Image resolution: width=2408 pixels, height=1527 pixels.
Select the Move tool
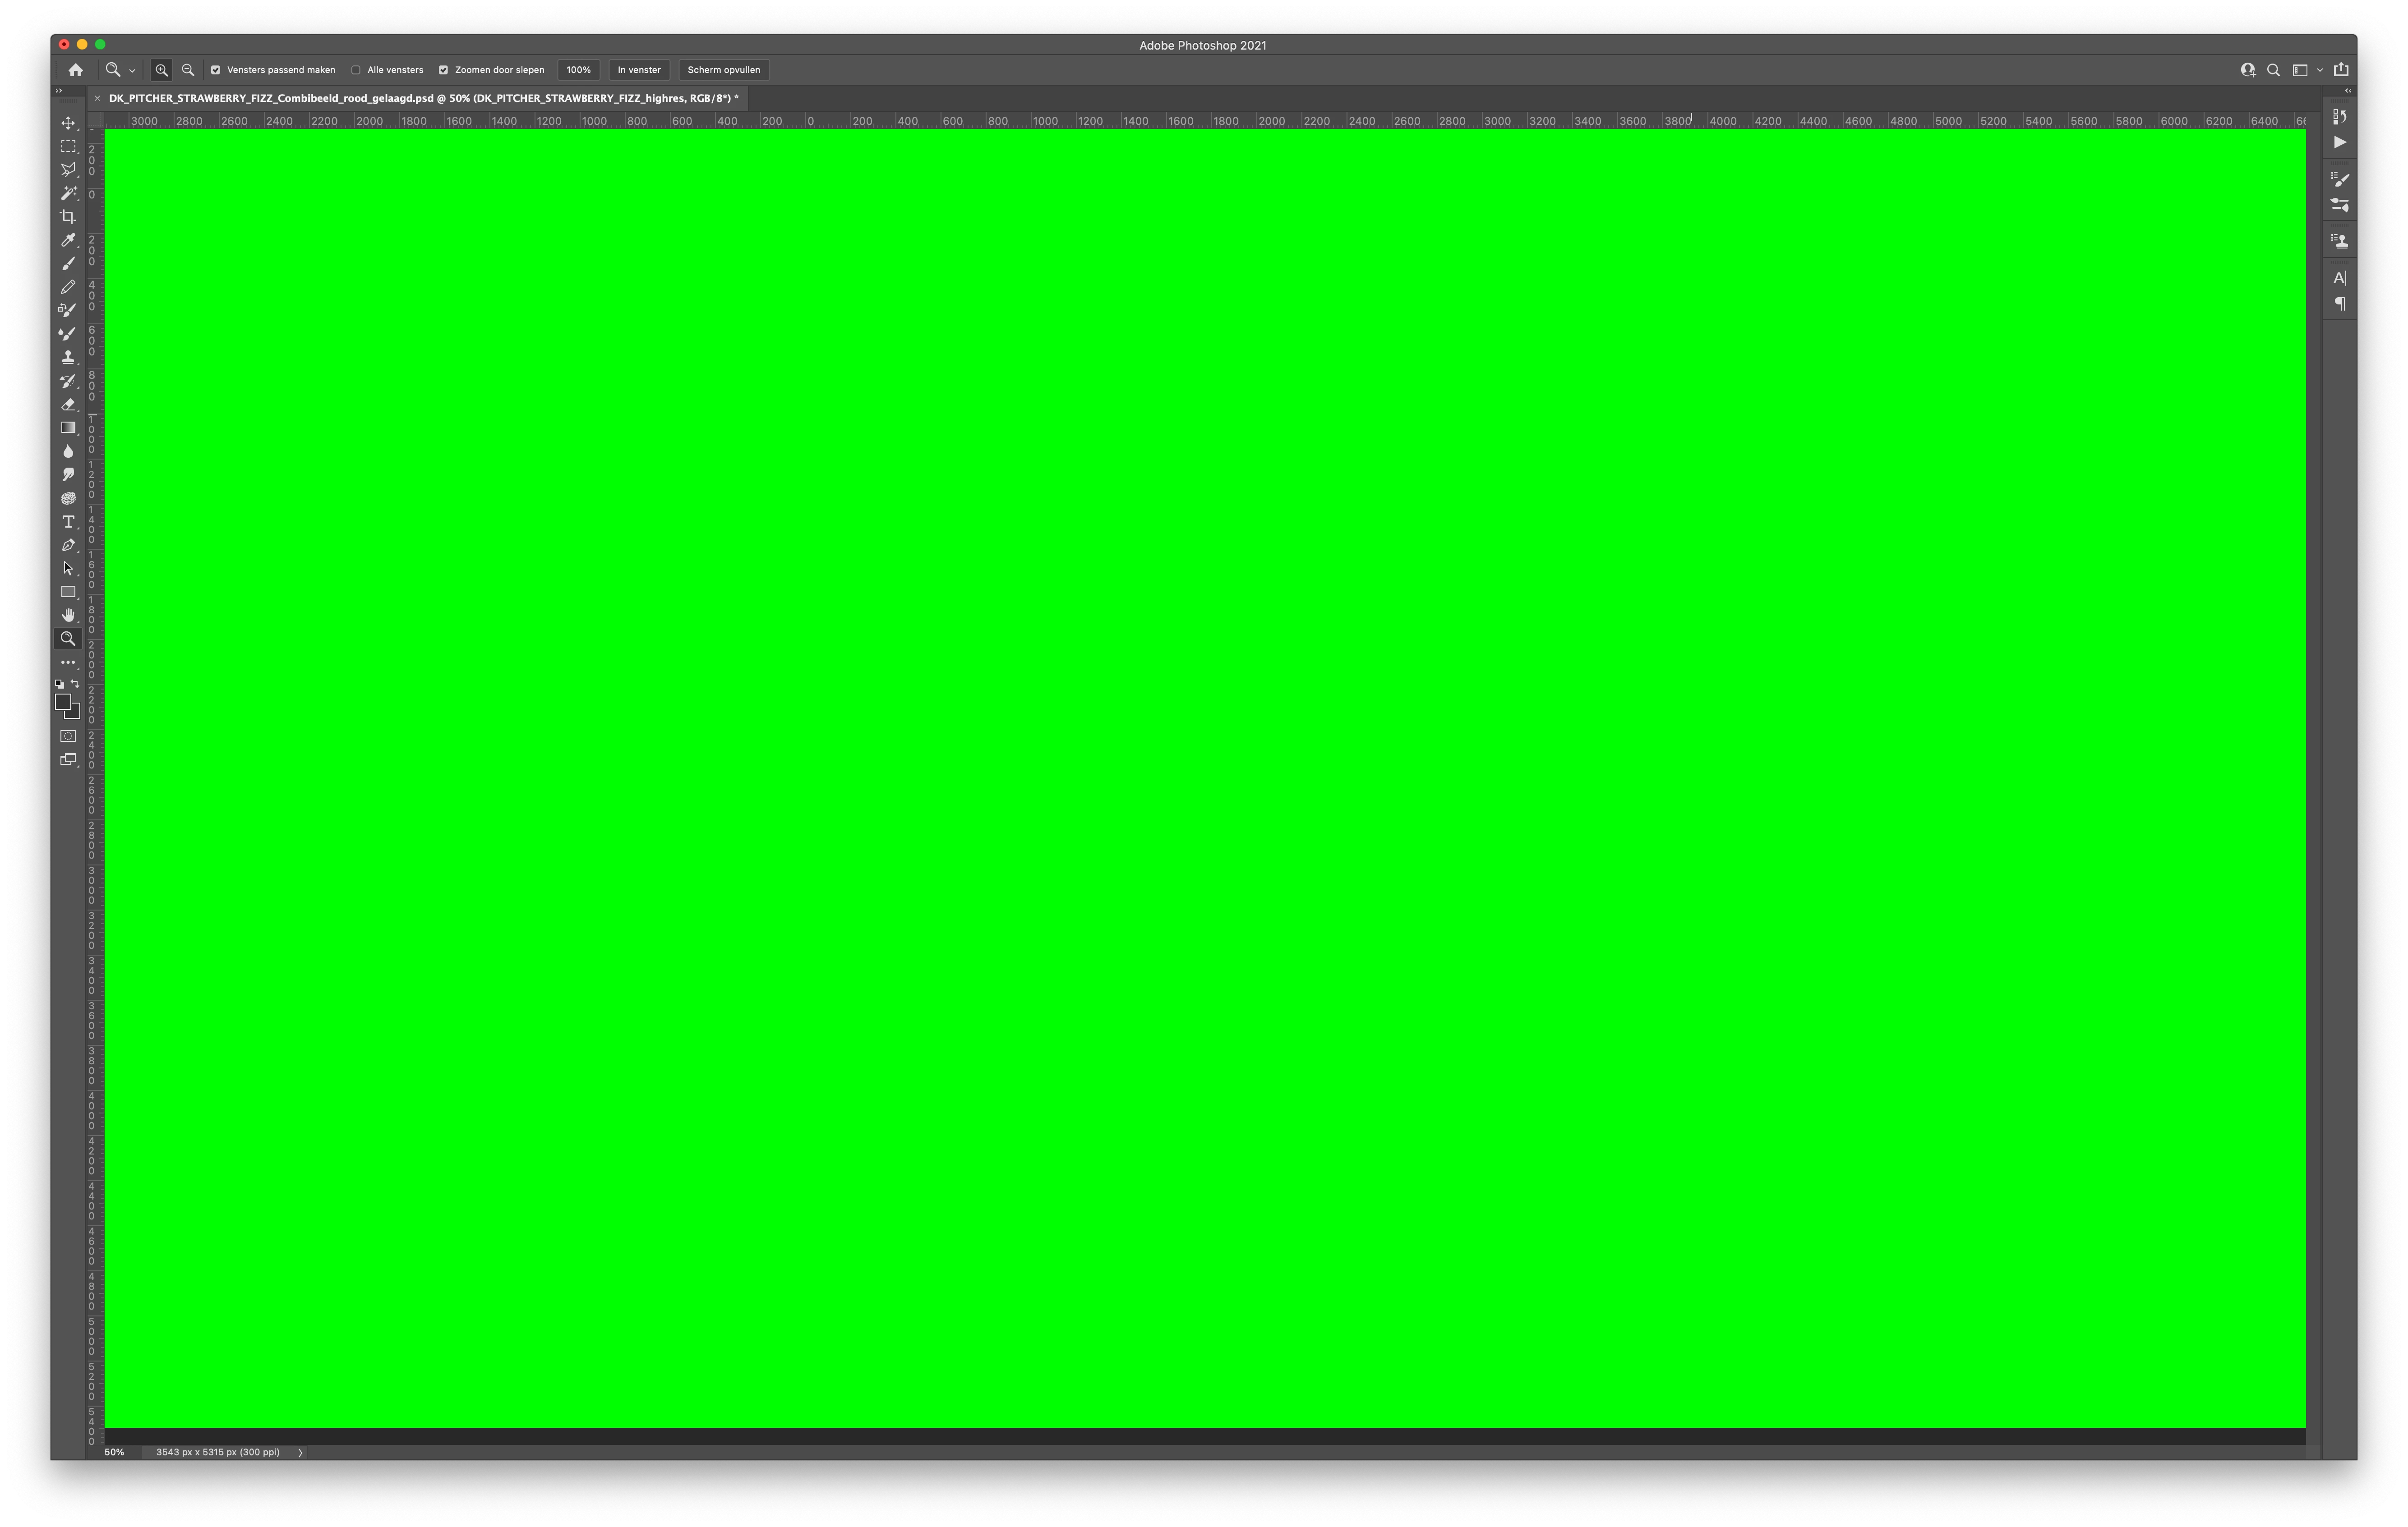point(68,123)
